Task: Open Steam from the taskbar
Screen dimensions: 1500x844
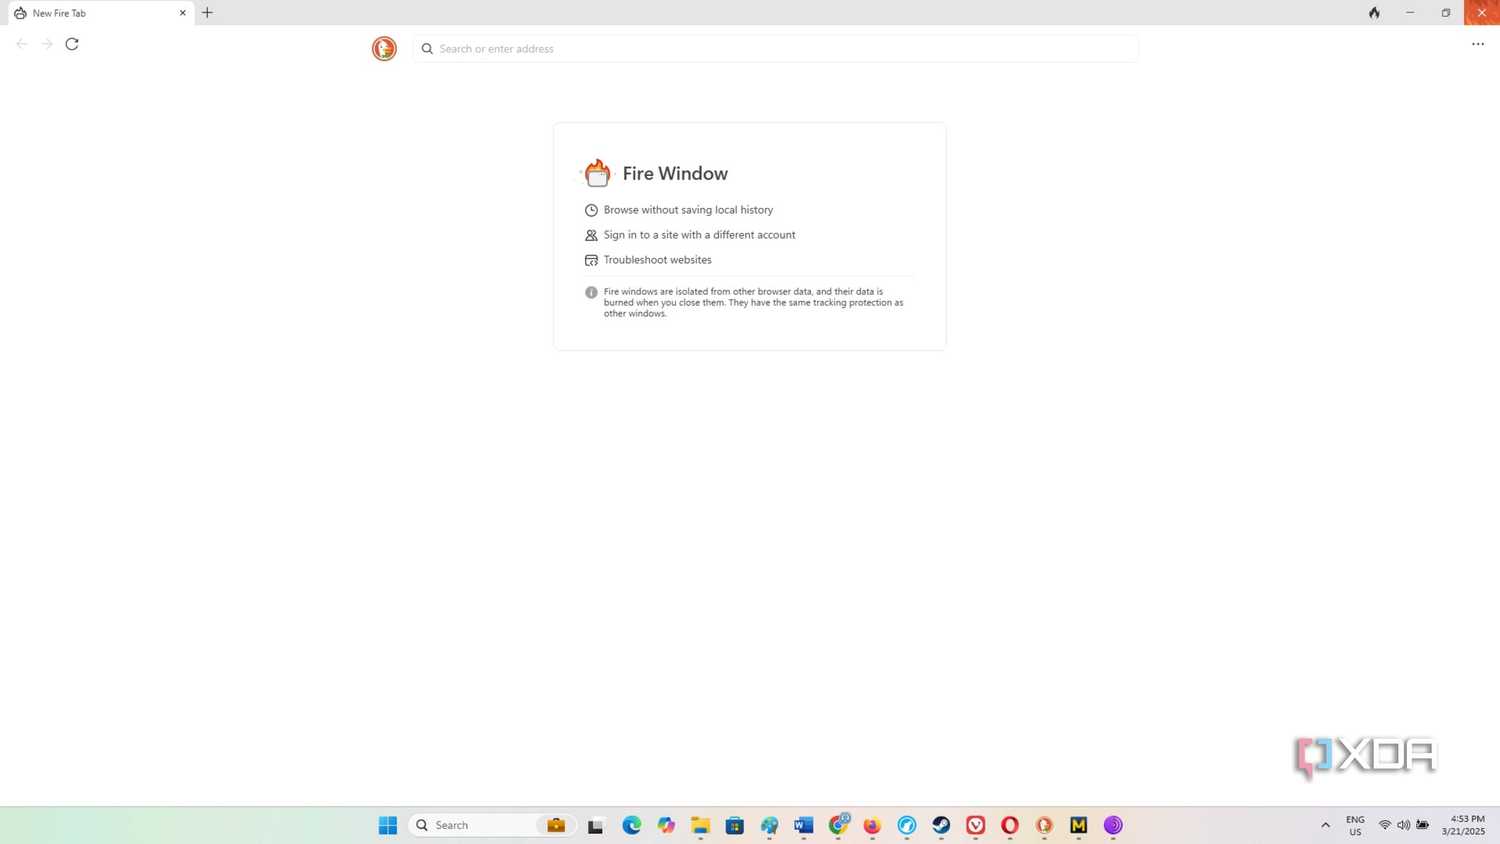Action: coord(941,825)
